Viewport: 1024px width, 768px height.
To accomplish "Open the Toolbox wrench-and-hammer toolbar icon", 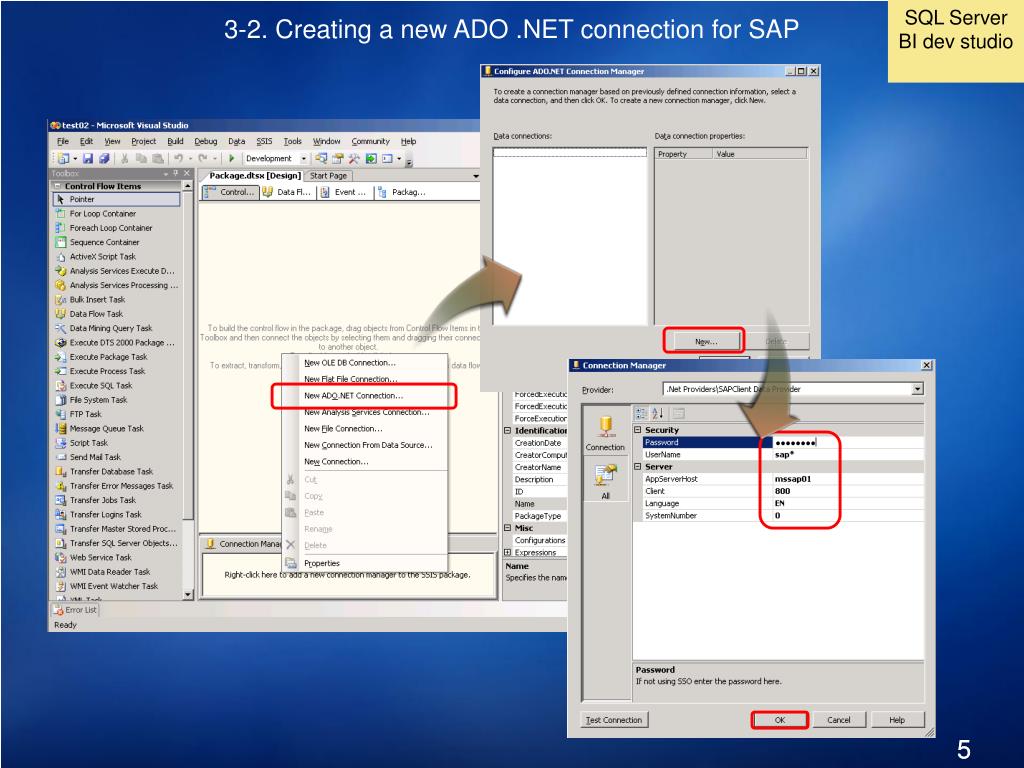I will 354,159.
